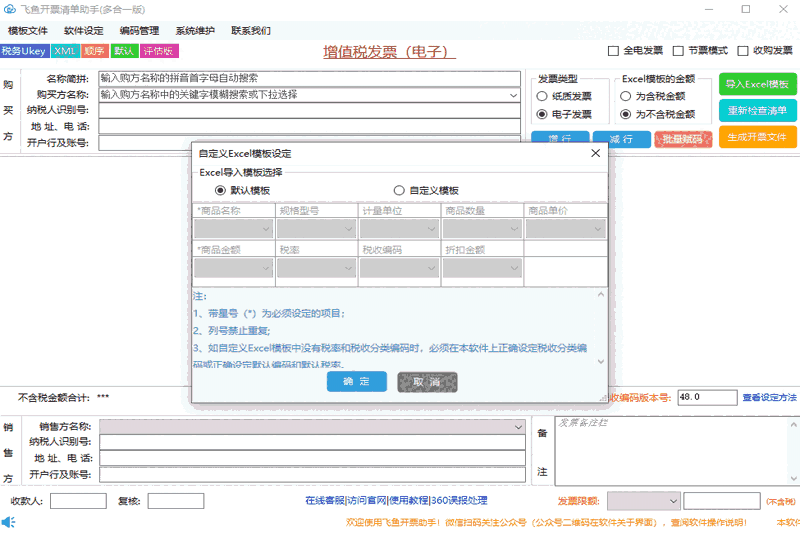
Task: Select the 为含税金额 radio button
Action: click(x=626, y=96)
